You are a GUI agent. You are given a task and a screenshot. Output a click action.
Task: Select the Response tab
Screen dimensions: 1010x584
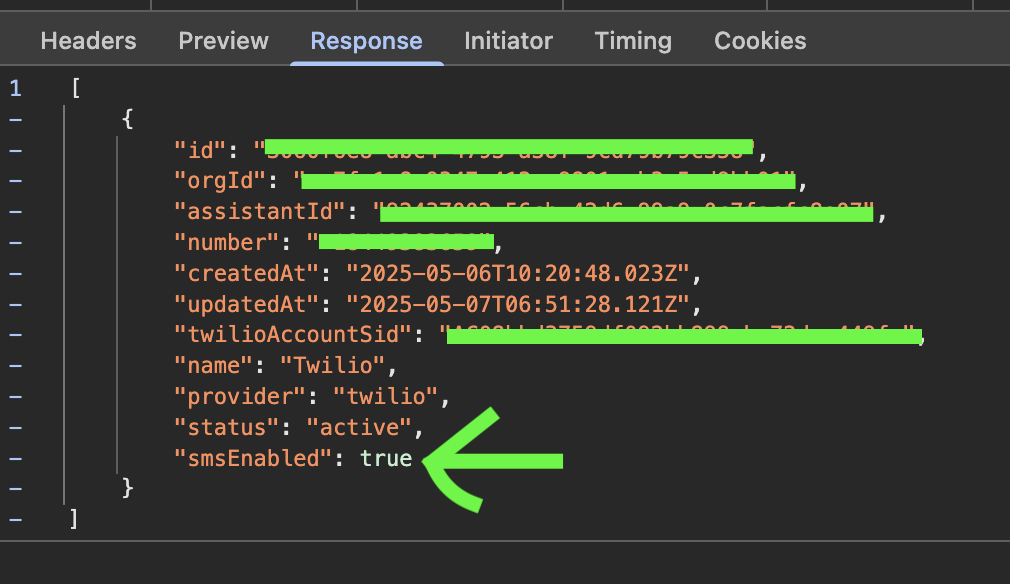point(366,41)
